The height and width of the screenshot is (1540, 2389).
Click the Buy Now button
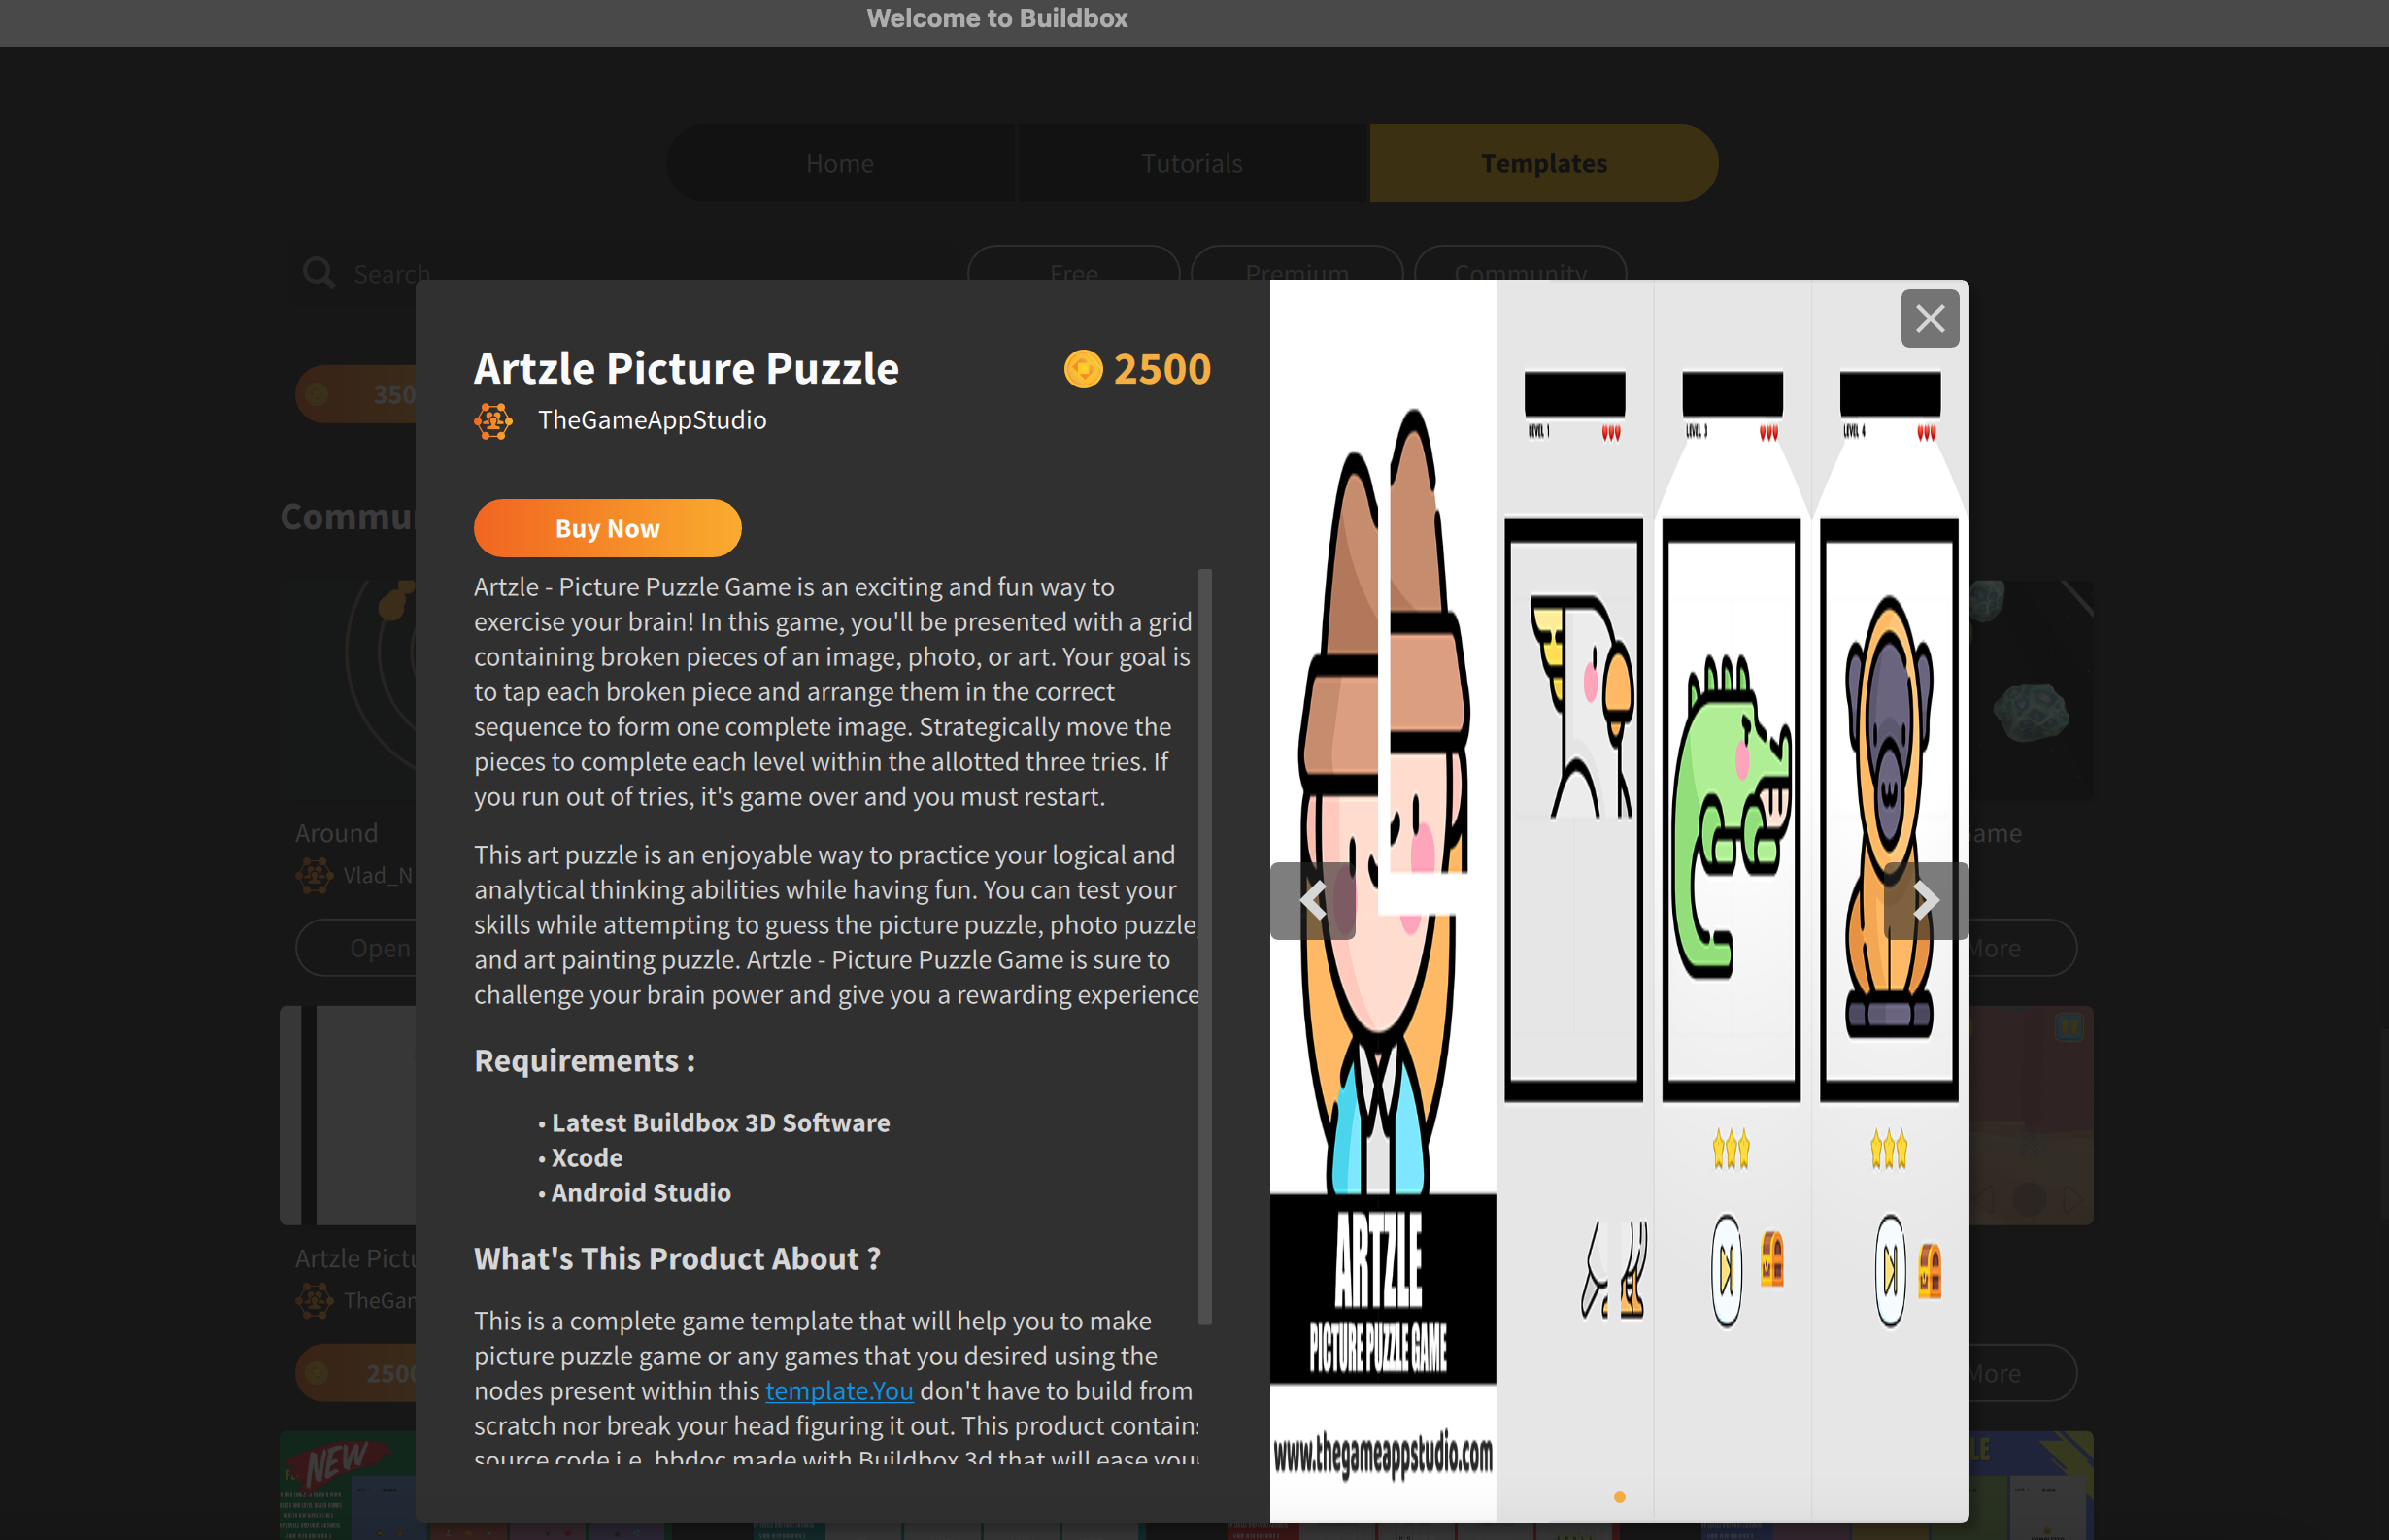(607, 528)
